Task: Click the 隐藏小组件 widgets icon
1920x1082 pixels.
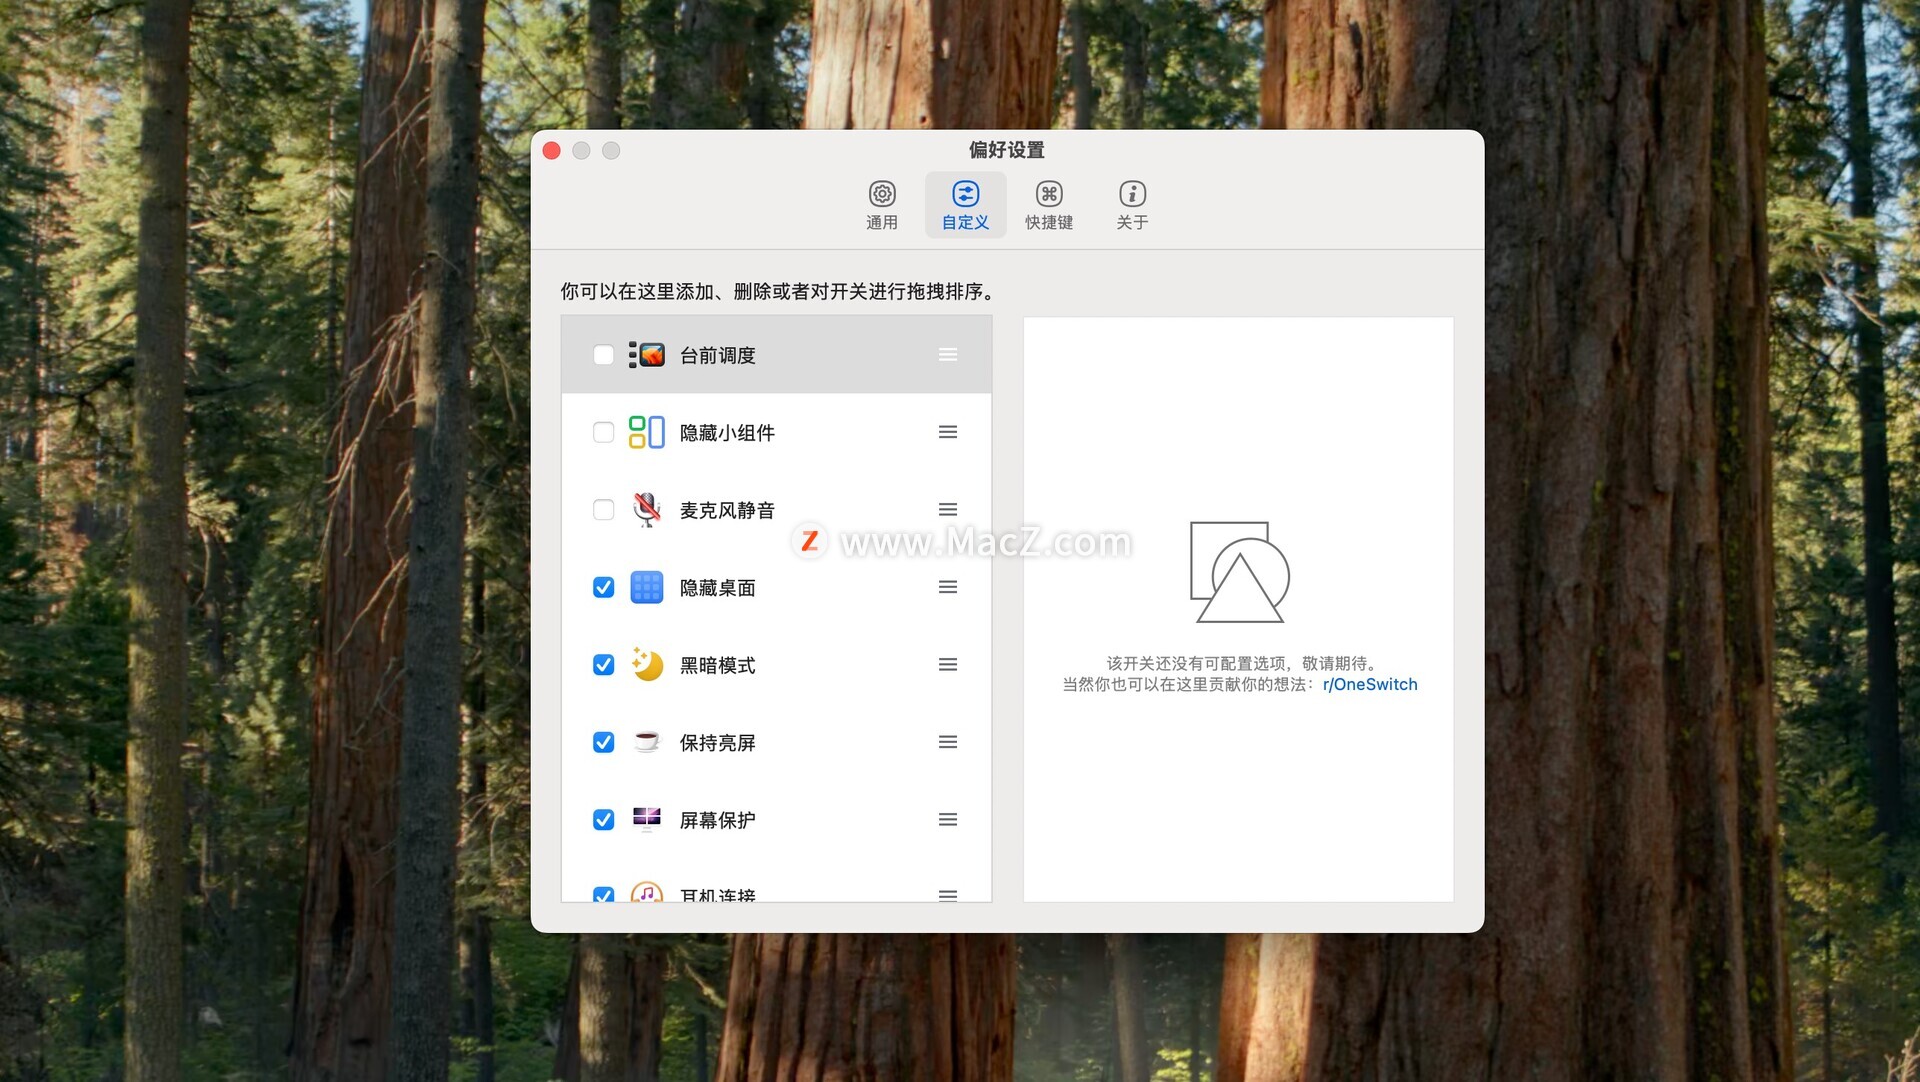Action: coord(647,432)
